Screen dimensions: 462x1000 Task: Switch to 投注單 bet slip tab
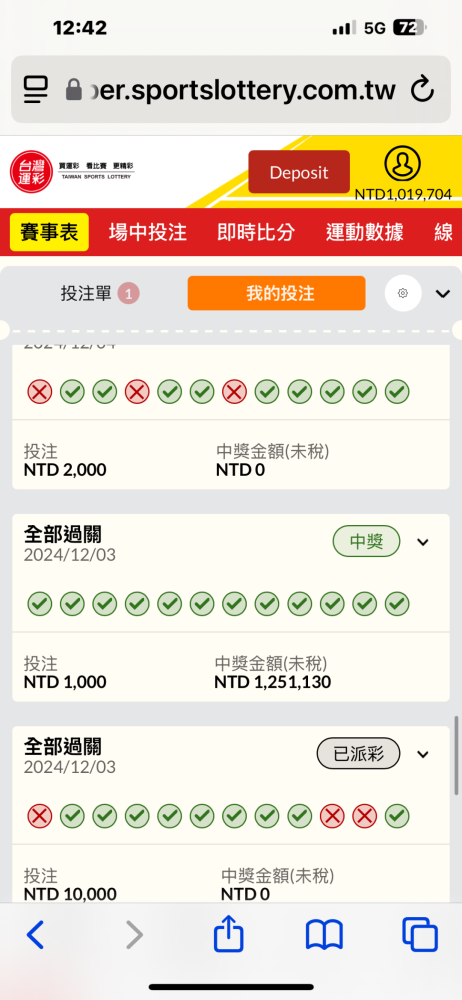pos(100,293)
